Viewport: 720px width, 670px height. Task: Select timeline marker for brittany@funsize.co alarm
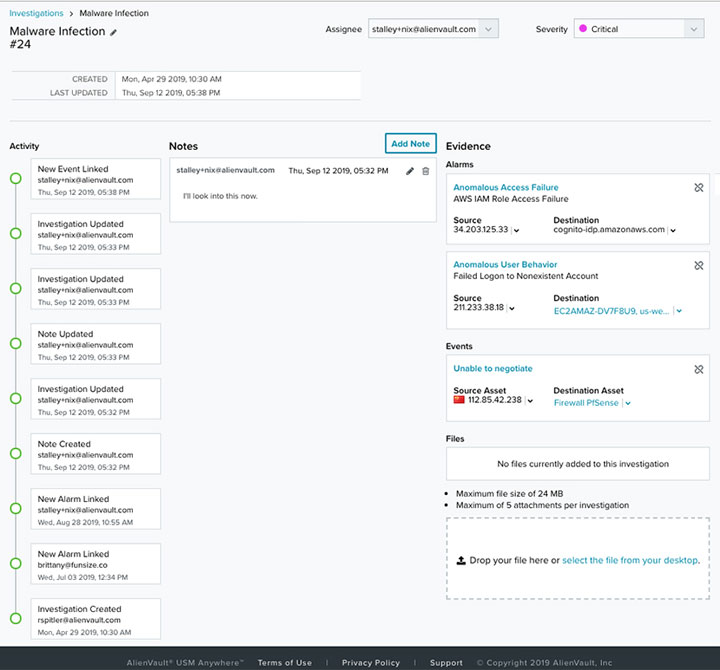[x=16, y=563]
